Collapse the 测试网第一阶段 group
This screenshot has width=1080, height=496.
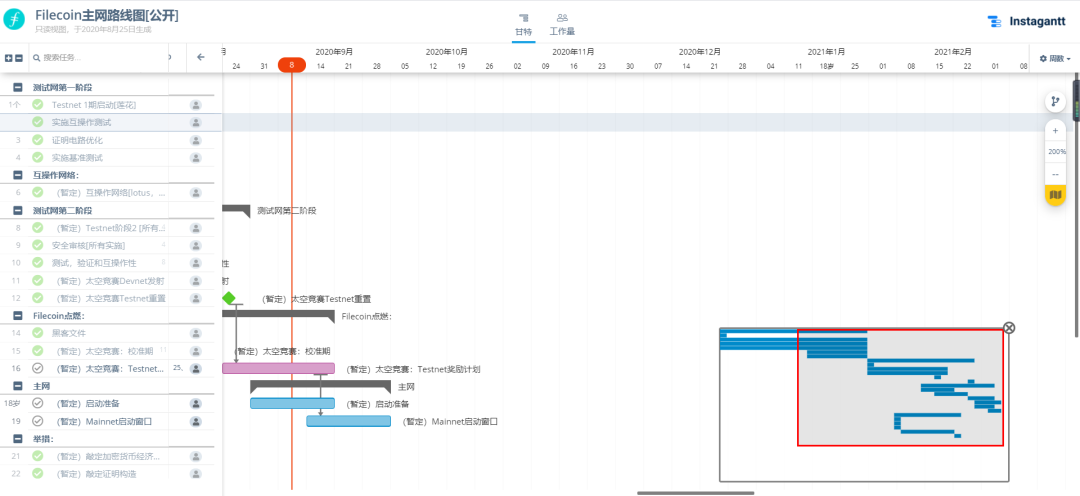pyautogui.click(x=19, y=87)
